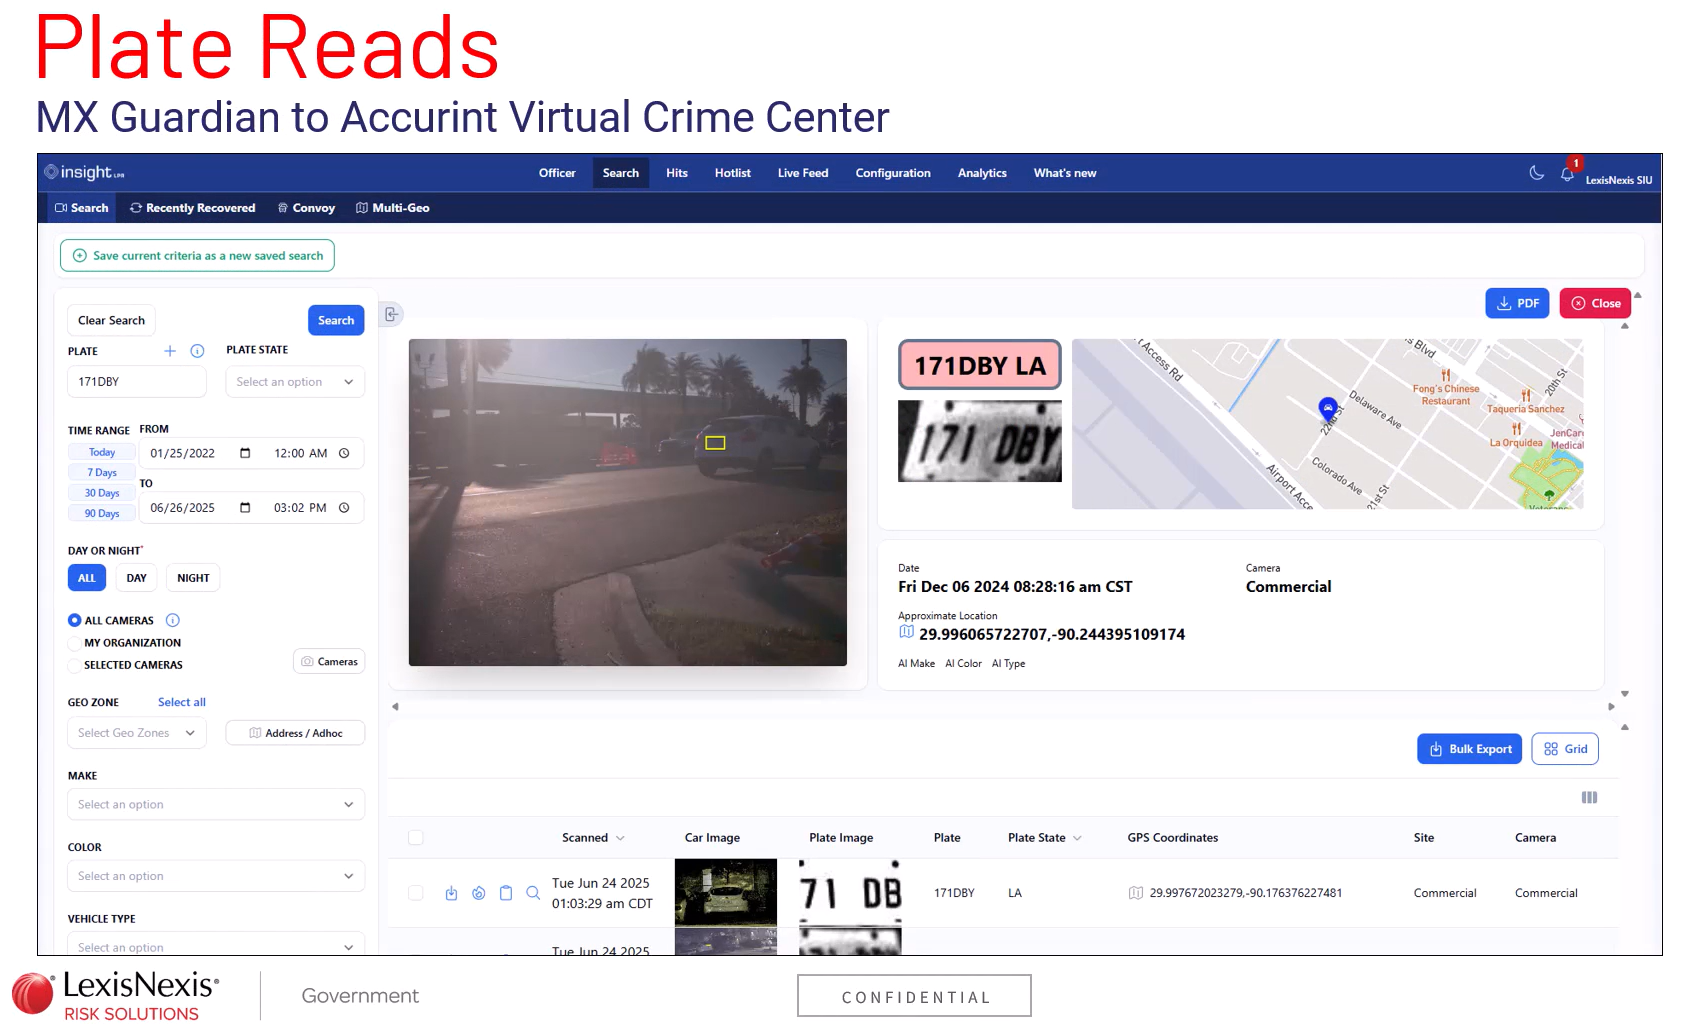The width and height of the screenshot is (1705, 1027).
Task: Open the Plate State dropdown
Action: coord(295,382)
